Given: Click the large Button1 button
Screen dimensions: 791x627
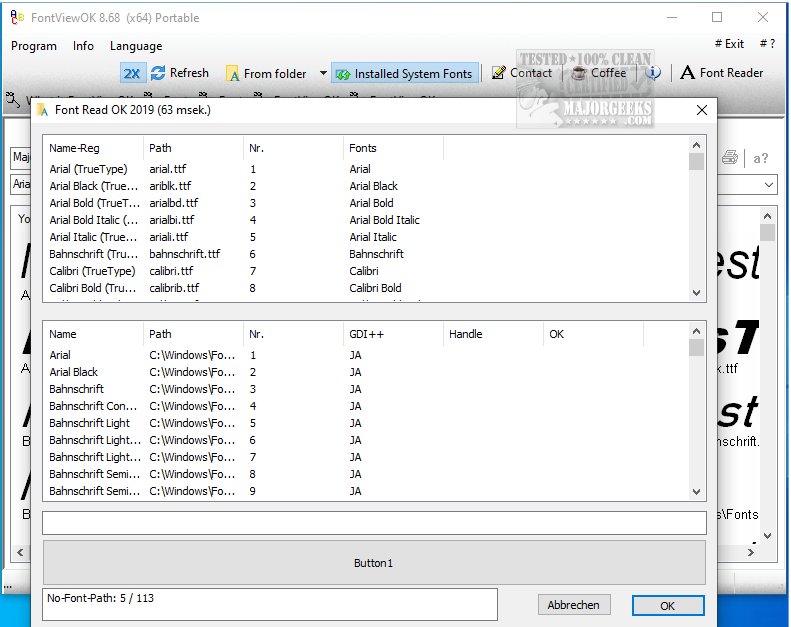Looking at the screenshot, I should (x=374, y=563).
